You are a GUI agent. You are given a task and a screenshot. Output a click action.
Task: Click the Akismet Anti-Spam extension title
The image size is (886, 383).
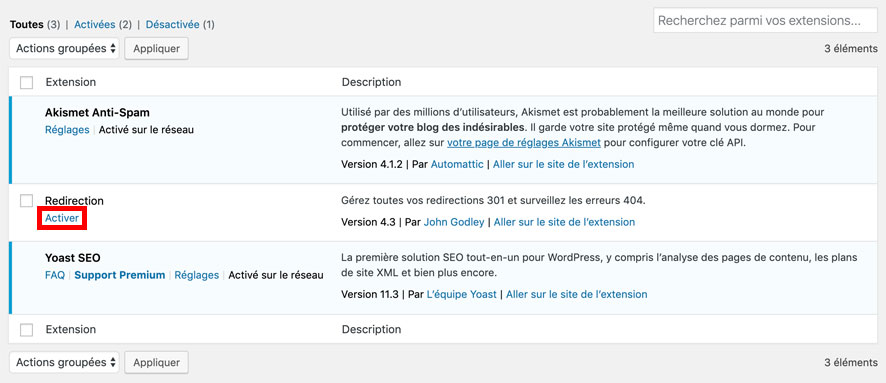[x=97, y=113]
